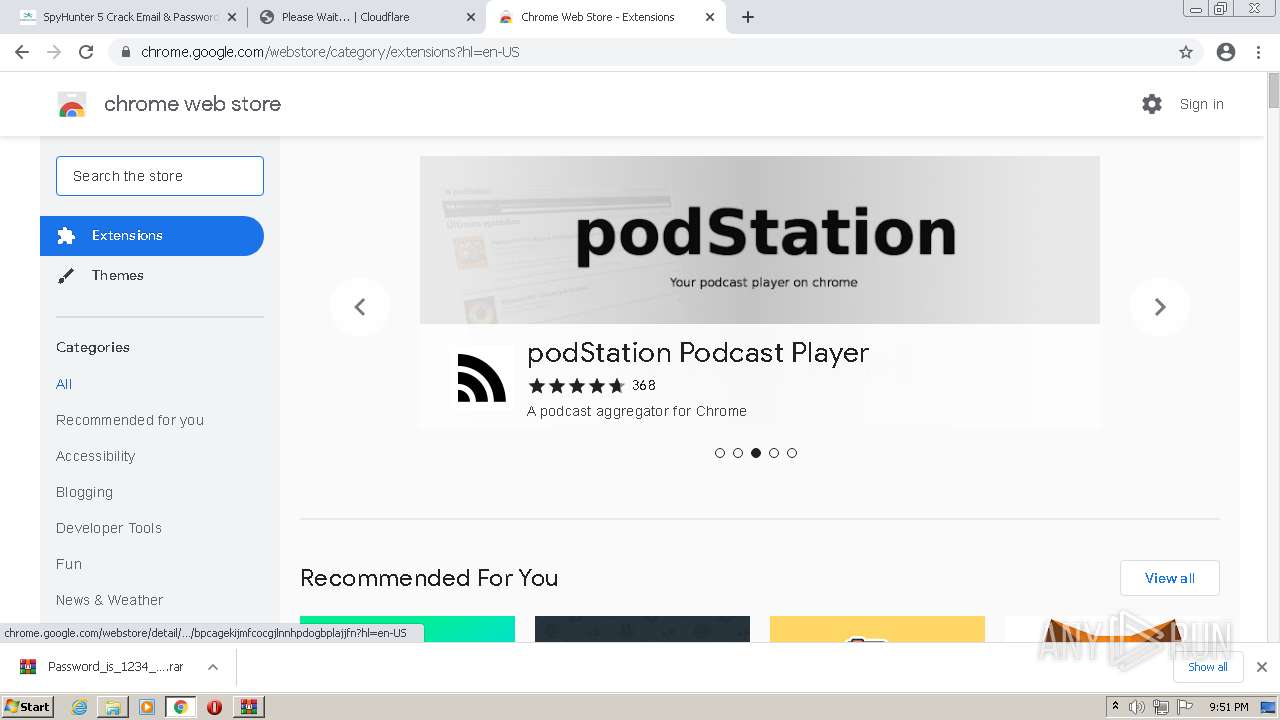Click podStation RSS extension icon

point(481,380)
